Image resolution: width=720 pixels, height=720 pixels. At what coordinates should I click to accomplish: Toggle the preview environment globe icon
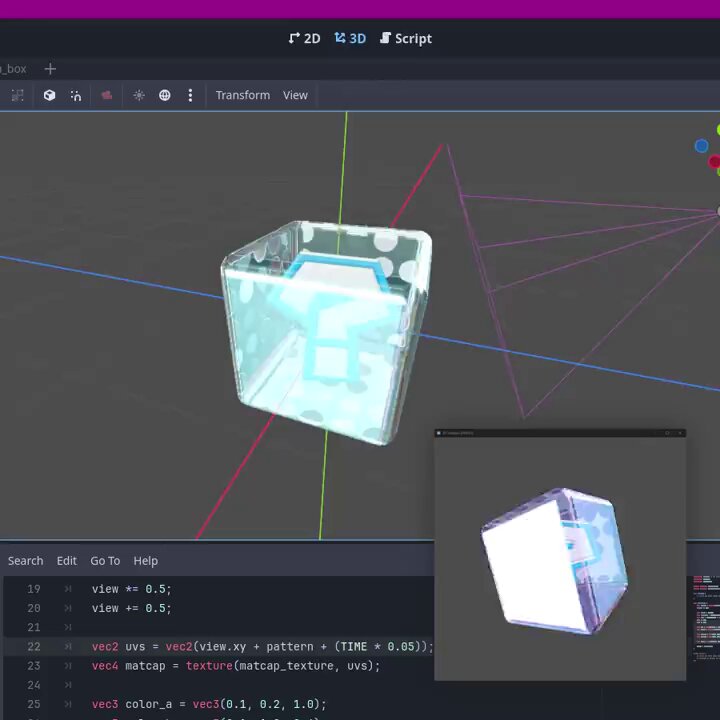coord(164,95)
